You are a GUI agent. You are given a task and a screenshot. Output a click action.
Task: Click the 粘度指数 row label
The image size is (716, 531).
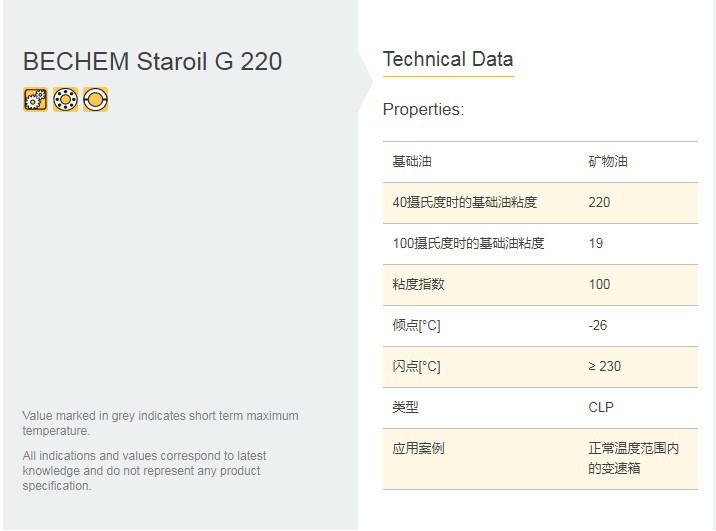coord(418,284)
